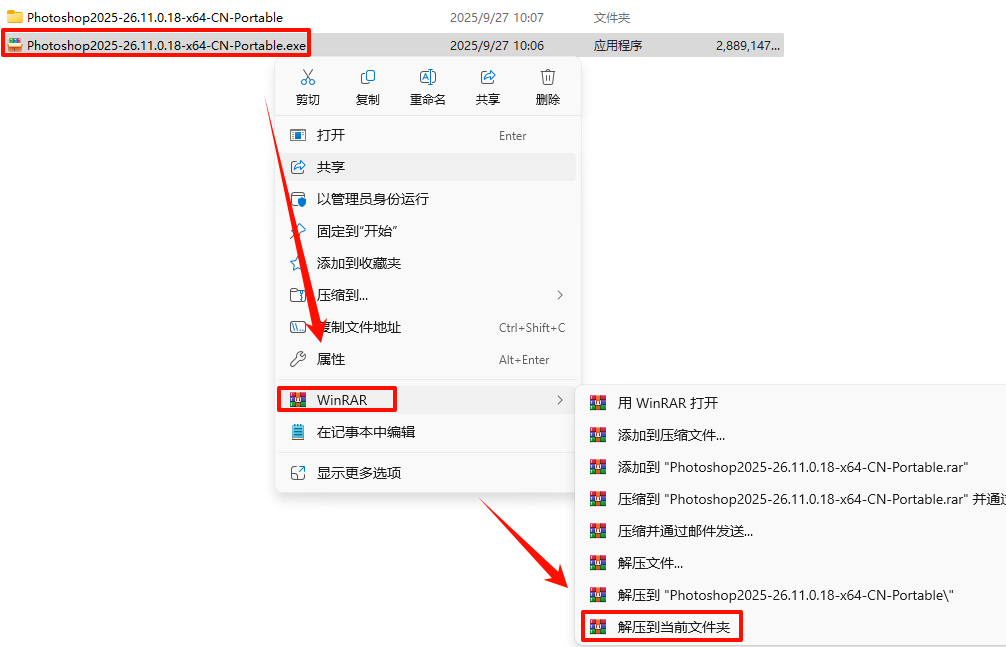Expand the WinRAR submenu arrow
The width and height of the screenshot is (1006, 647).
click(x=560, y=400)
